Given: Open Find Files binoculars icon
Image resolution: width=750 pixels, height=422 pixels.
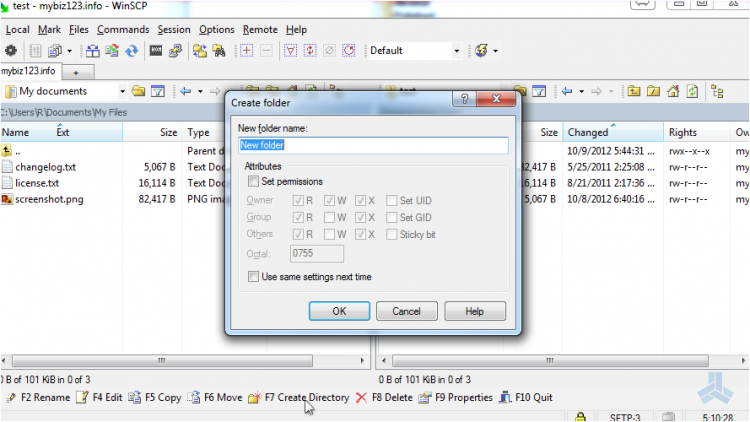Looking at the screenshot, I should pos(219,50).
